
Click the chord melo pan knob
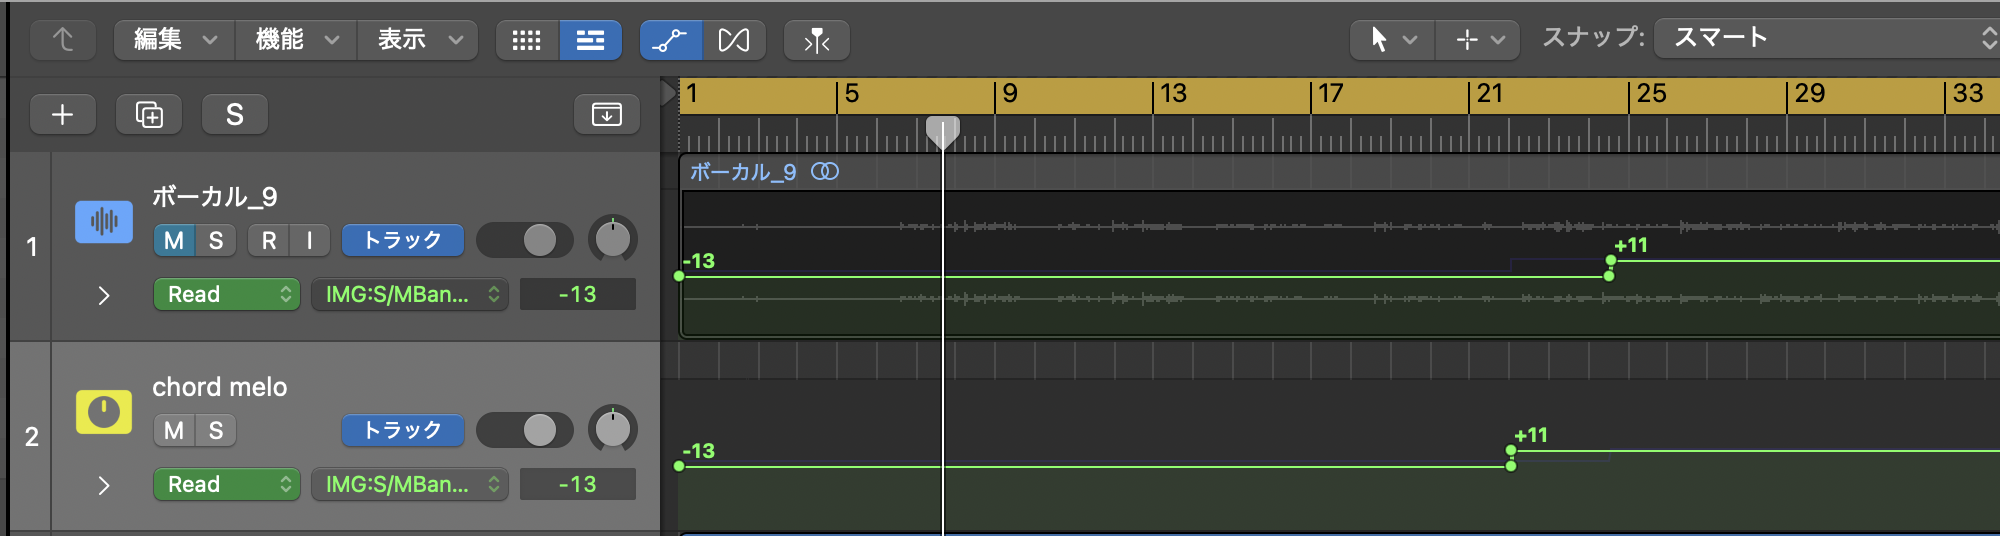pos(613,429)
